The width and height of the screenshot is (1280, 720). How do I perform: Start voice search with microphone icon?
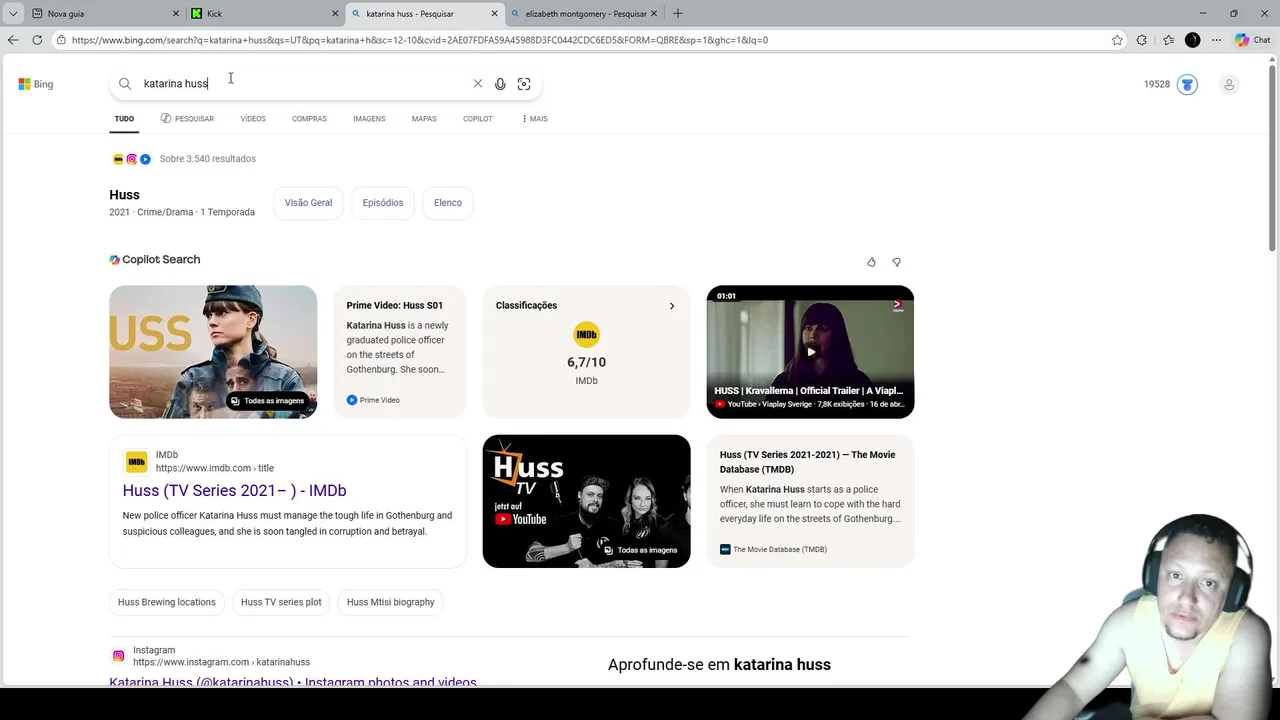tap(500, 84)
